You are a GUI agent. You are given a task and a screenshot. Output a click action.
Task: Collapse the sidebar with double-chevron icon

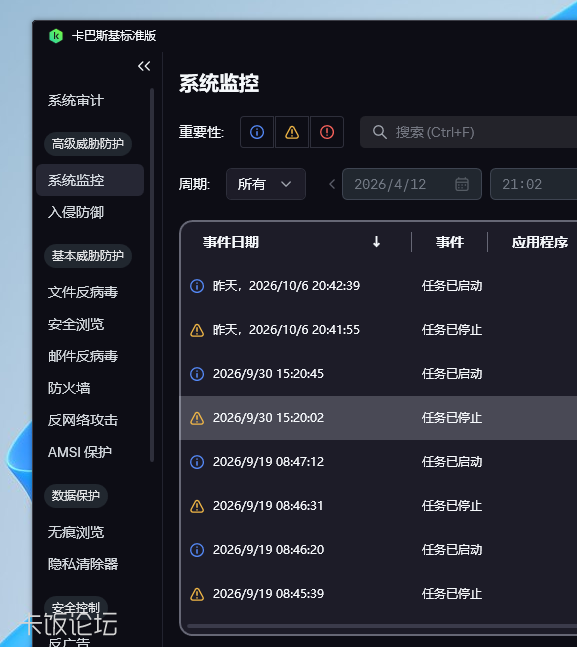(x=144, y=66)
